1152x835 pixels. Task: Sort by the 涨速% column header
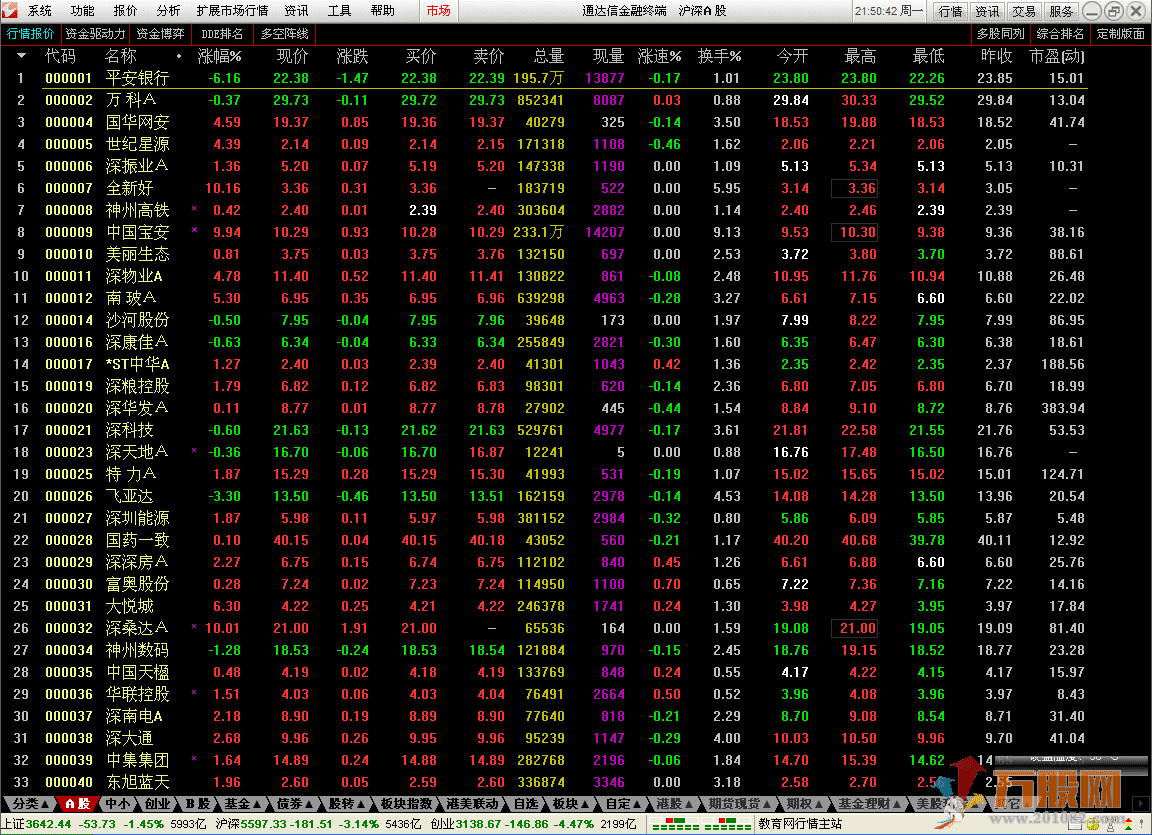(659, 56)
